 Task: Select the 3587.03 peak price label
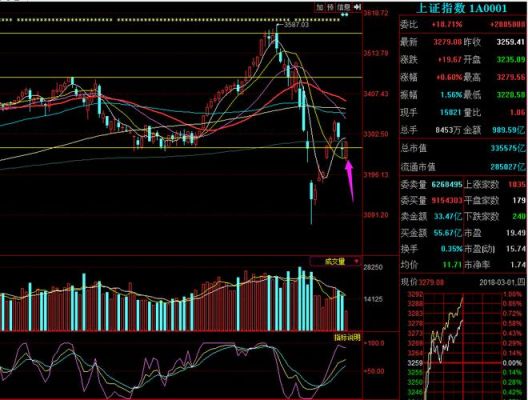point(296,25)
